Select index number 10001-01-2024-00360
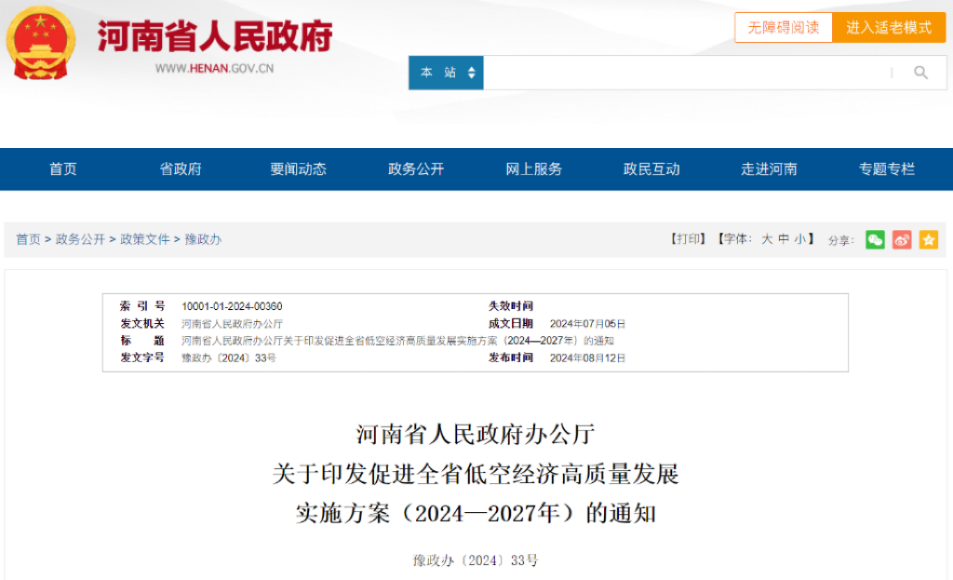The image size is (953, 580). pyautogui.click(x=232, y=306)
